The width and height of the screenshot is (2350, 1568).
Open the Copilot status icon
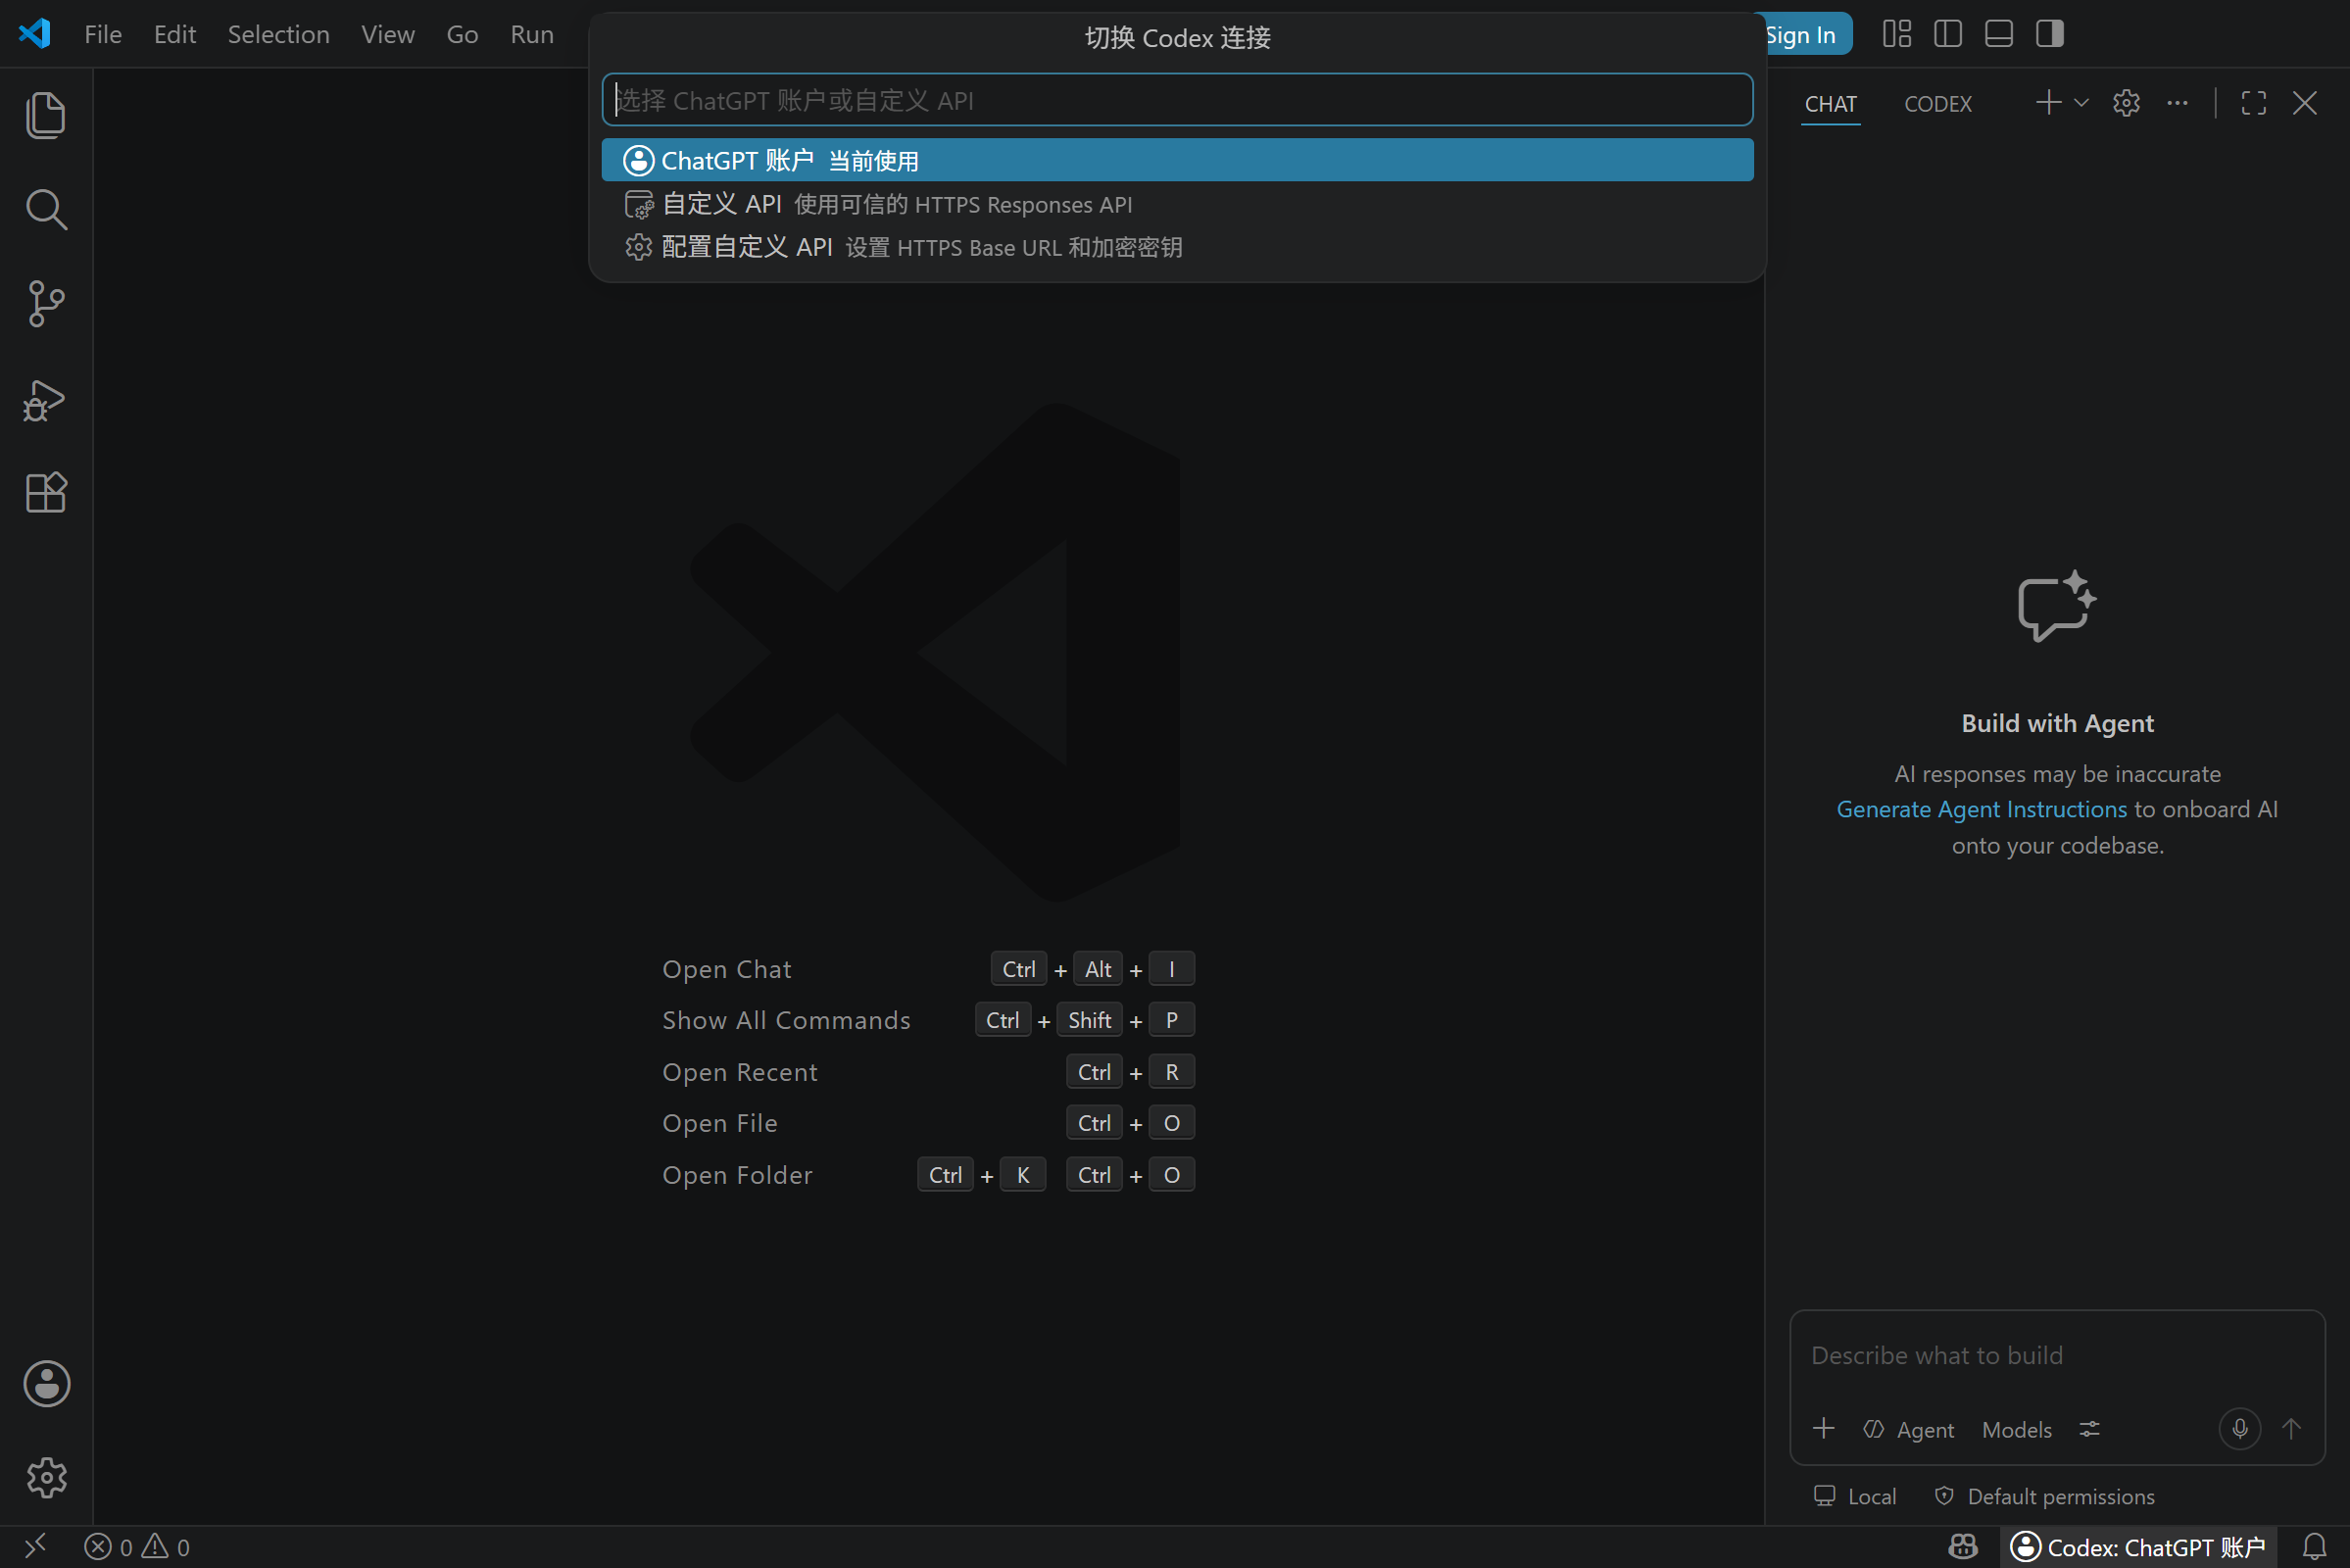1963,1547
